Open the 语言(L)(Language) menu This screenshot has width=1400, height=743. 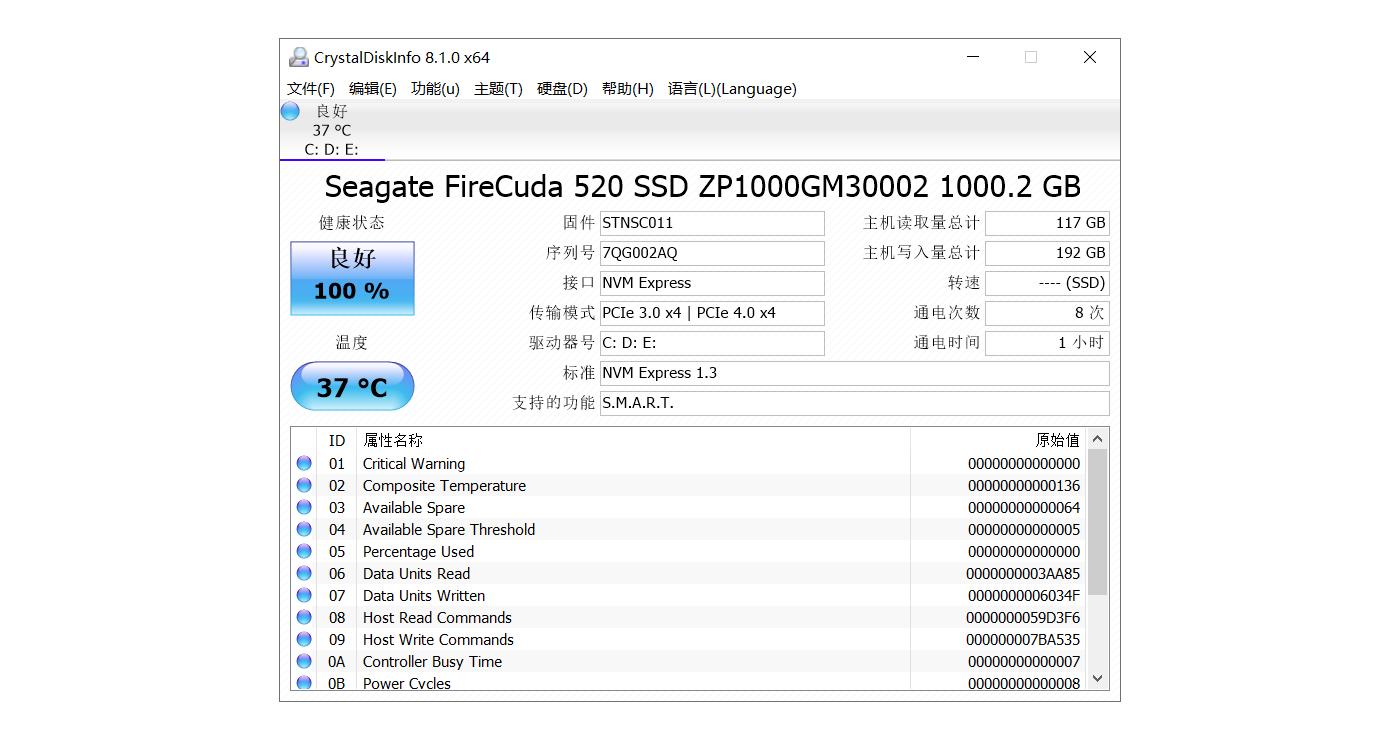[732, 89]
